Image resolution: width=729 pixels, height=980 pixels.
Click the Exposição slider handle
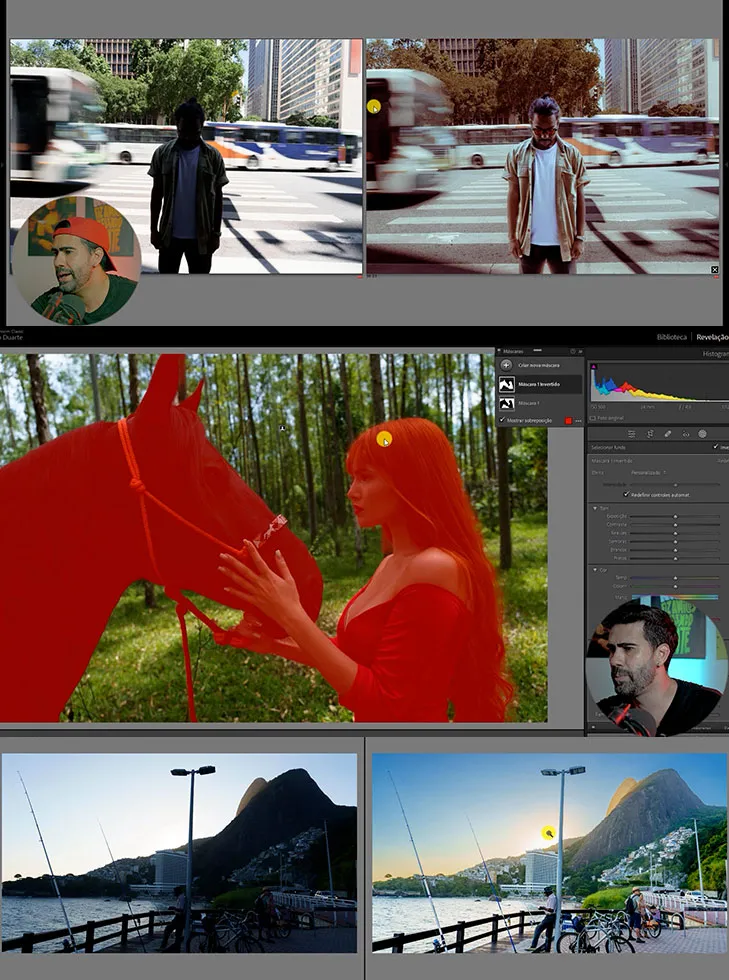point(675,517)
